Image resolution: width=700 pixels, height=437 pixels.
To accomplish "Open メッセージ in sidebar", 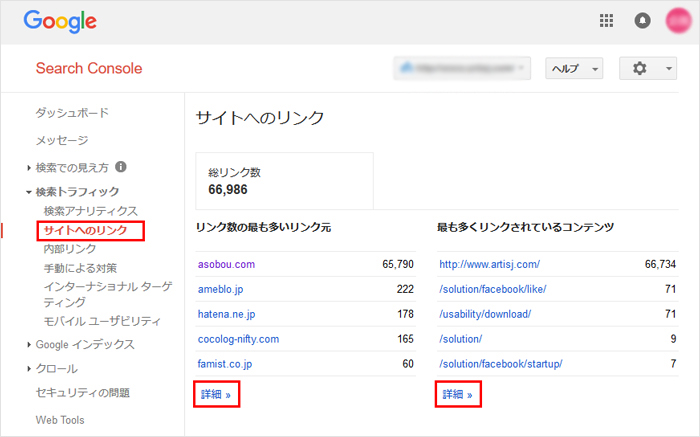I will (62, 140).
